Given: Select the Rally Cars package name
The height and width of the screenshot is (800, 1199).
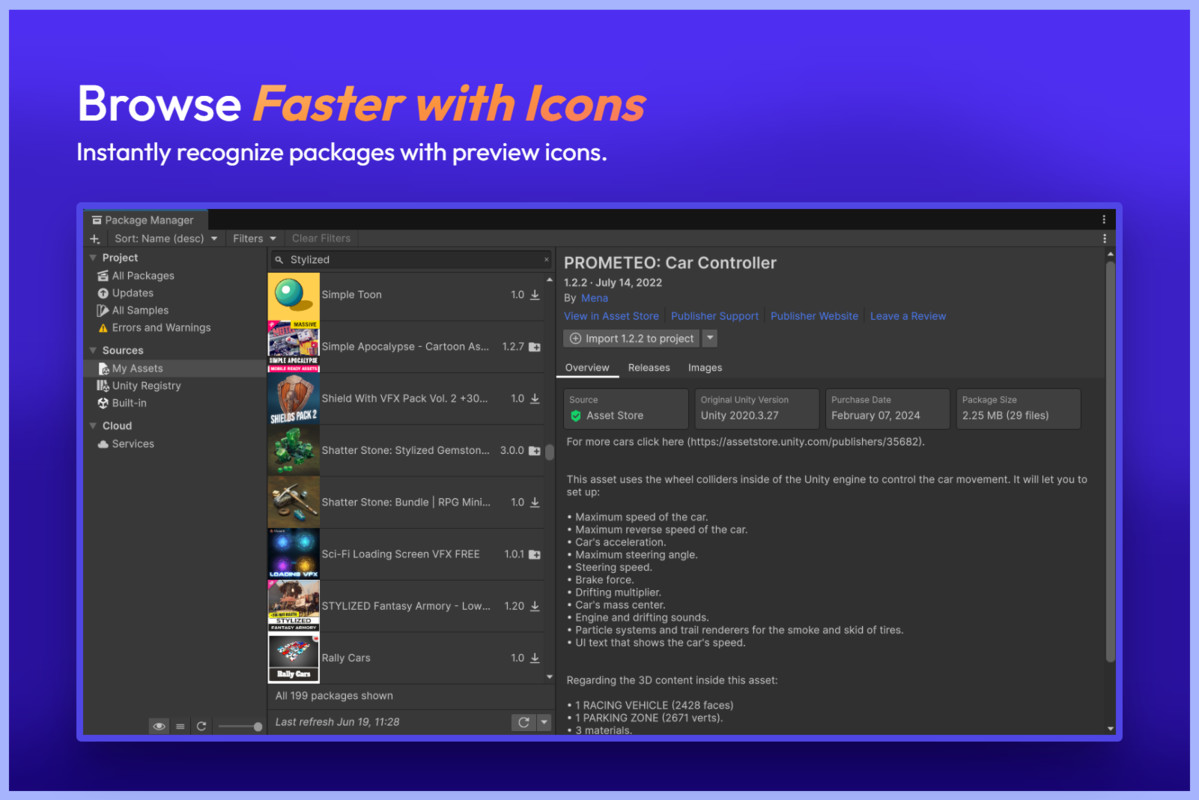Looking at the screenshot, I should point(346,658).
